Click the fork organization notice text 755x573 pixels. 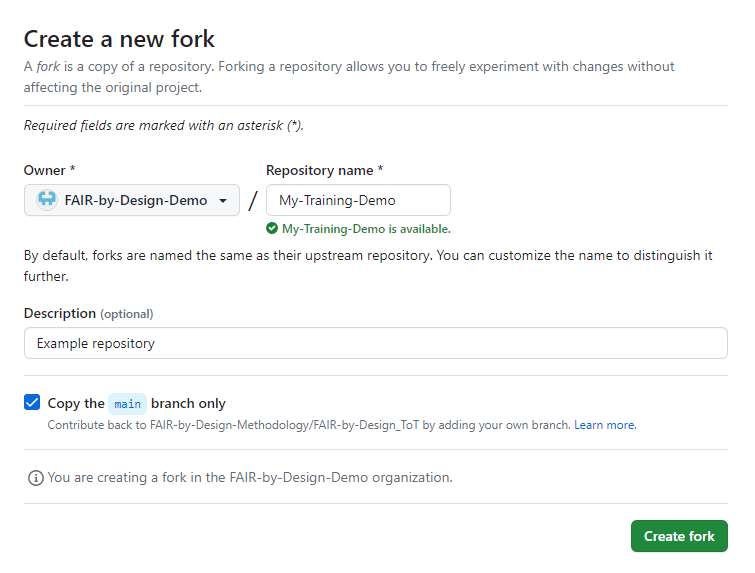coord(250,478)
